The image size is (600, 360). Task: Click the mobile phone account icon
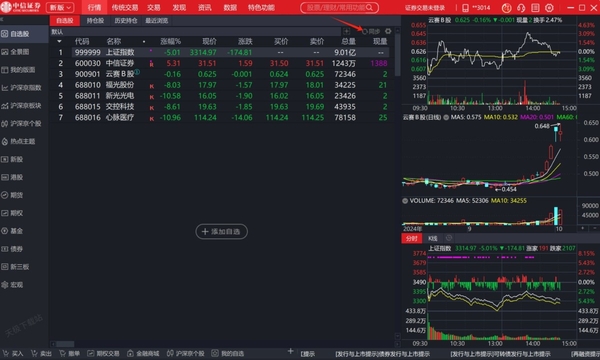tap(465, 8)
